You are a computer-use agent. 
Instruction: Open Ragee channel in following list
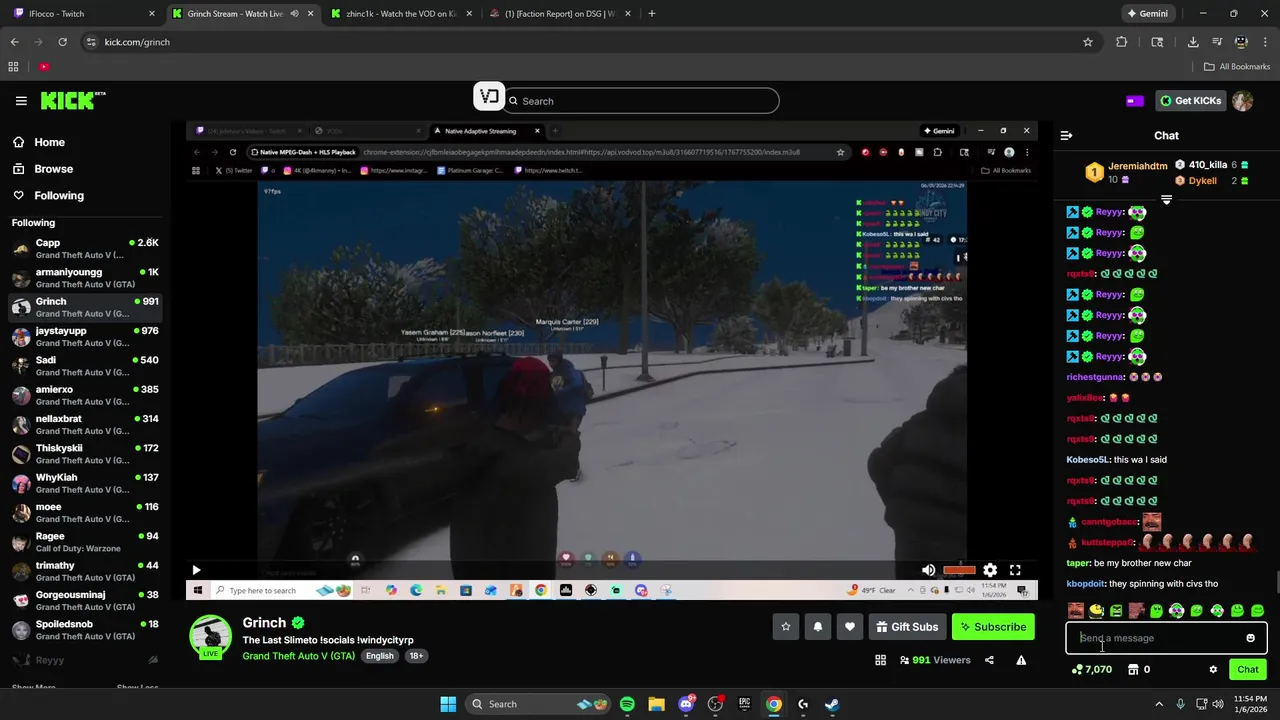85,542
